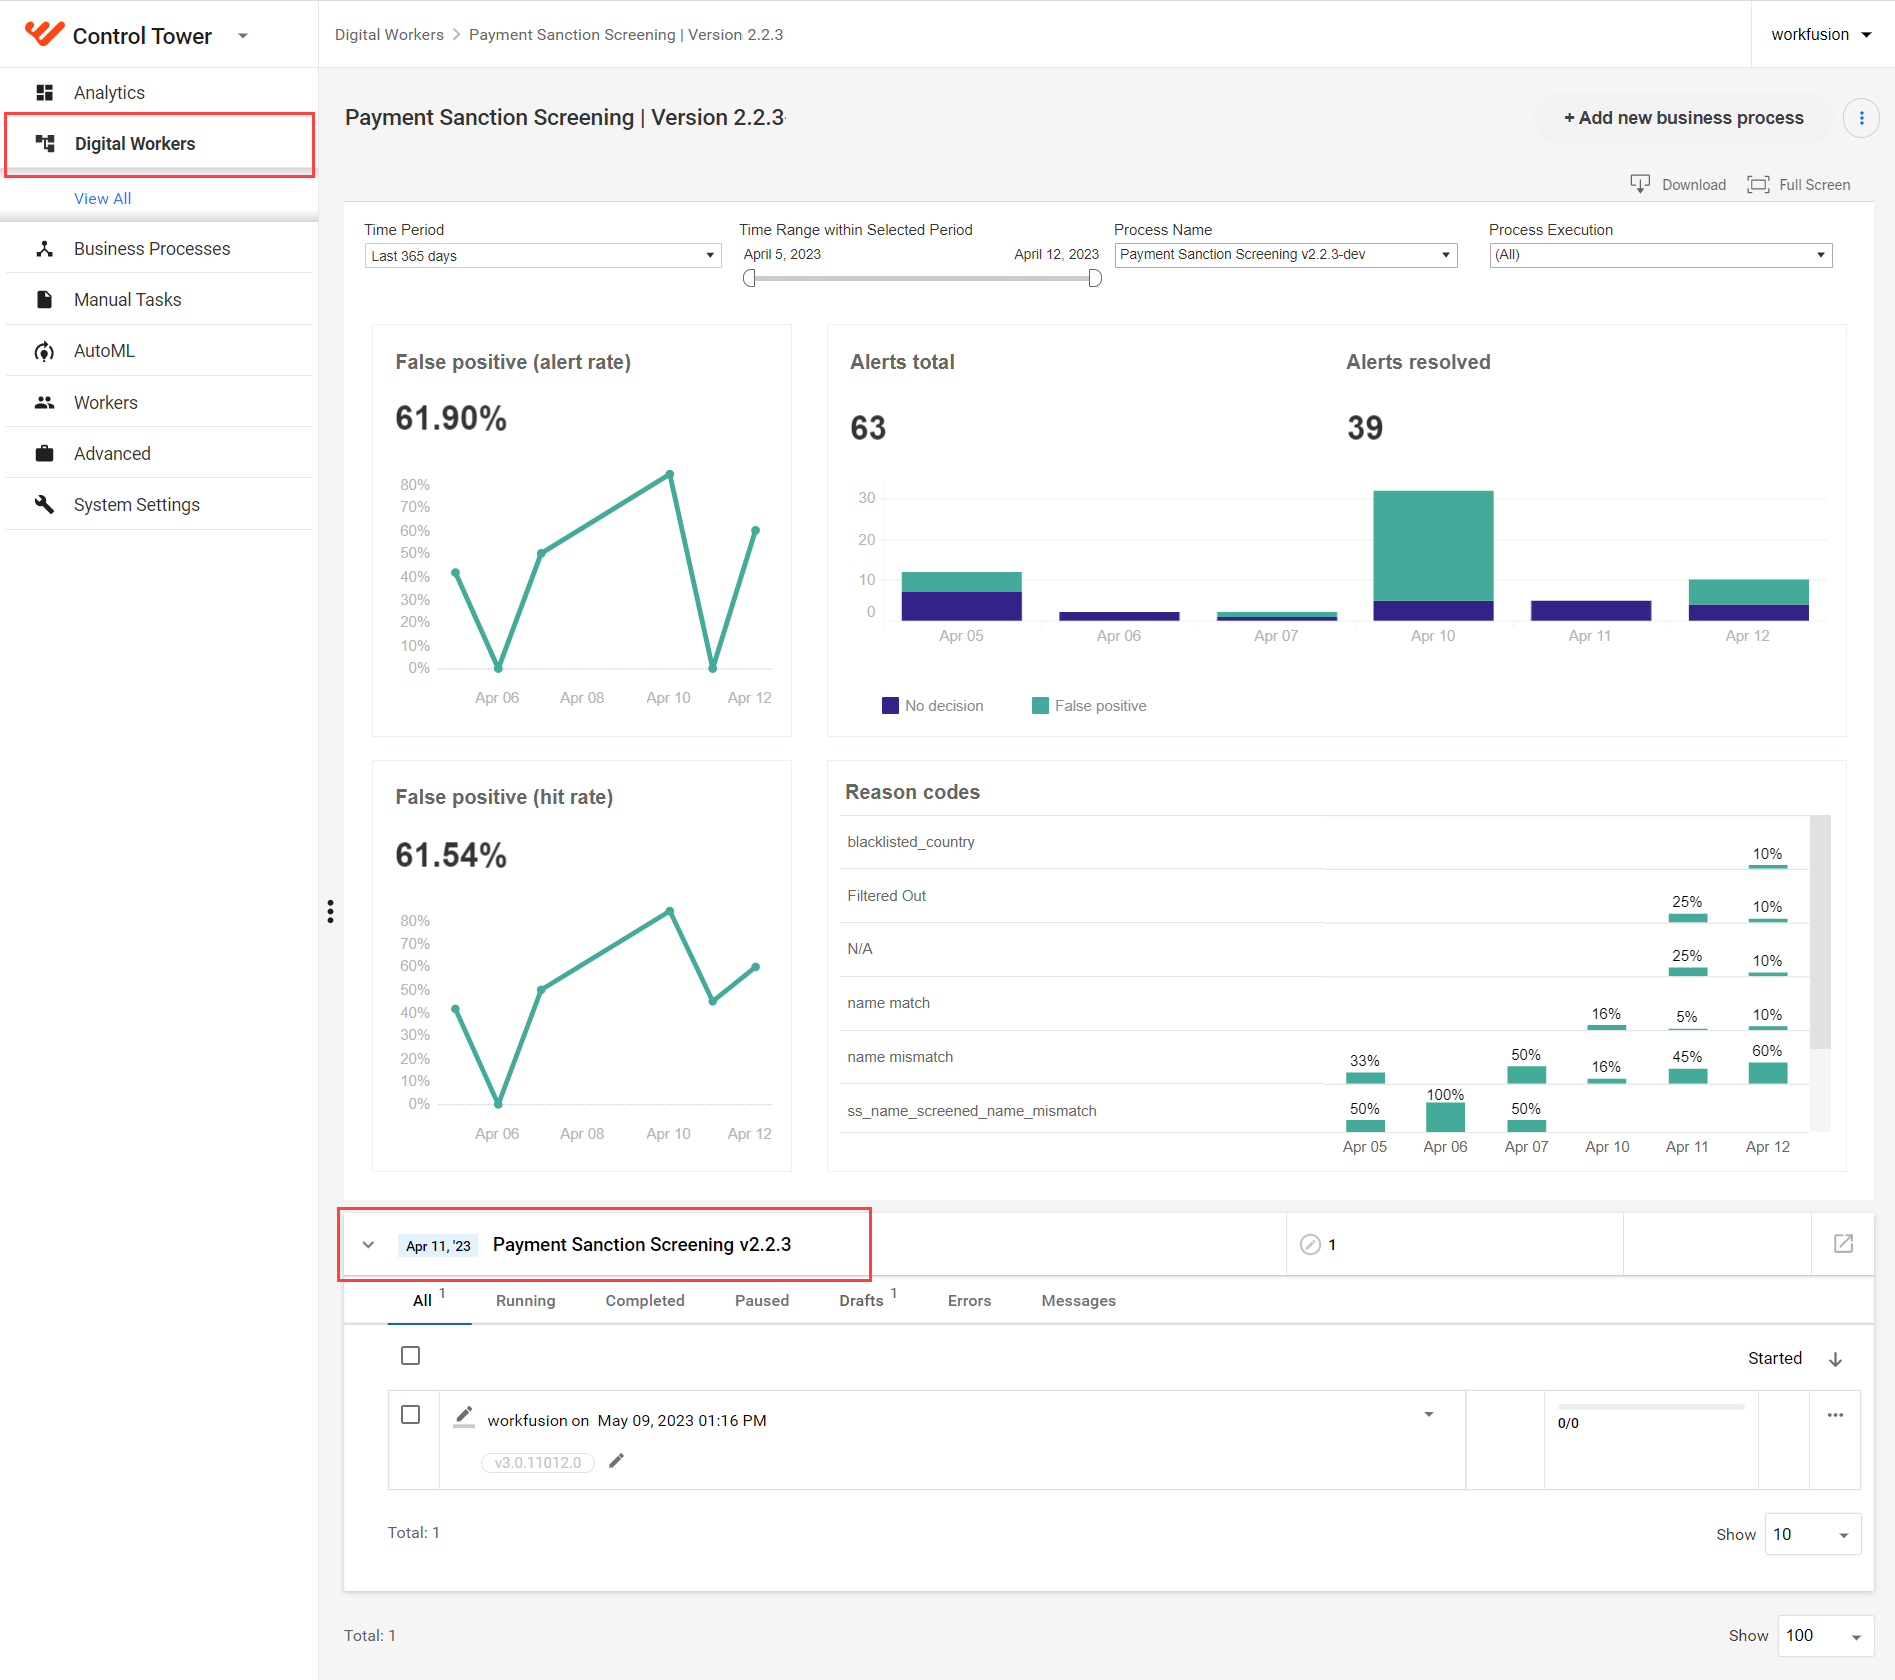The width and height of the screenshot is (1895, 1680).
Task: Open the three-dot options menu beside Add new business process
Action: [1861, 118]
